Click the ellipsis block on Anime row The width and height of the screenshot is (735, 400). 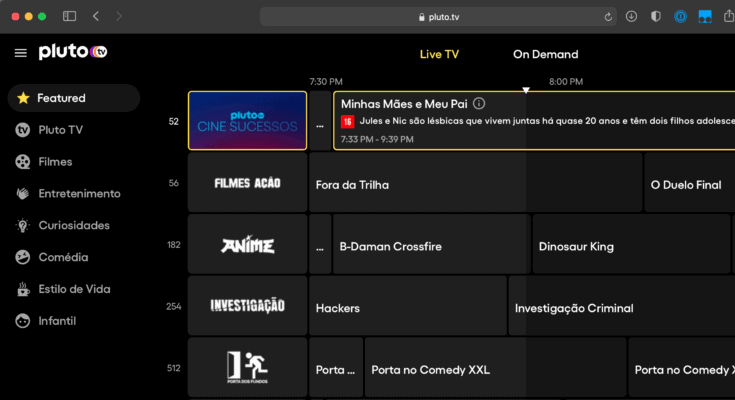(320, 244)
